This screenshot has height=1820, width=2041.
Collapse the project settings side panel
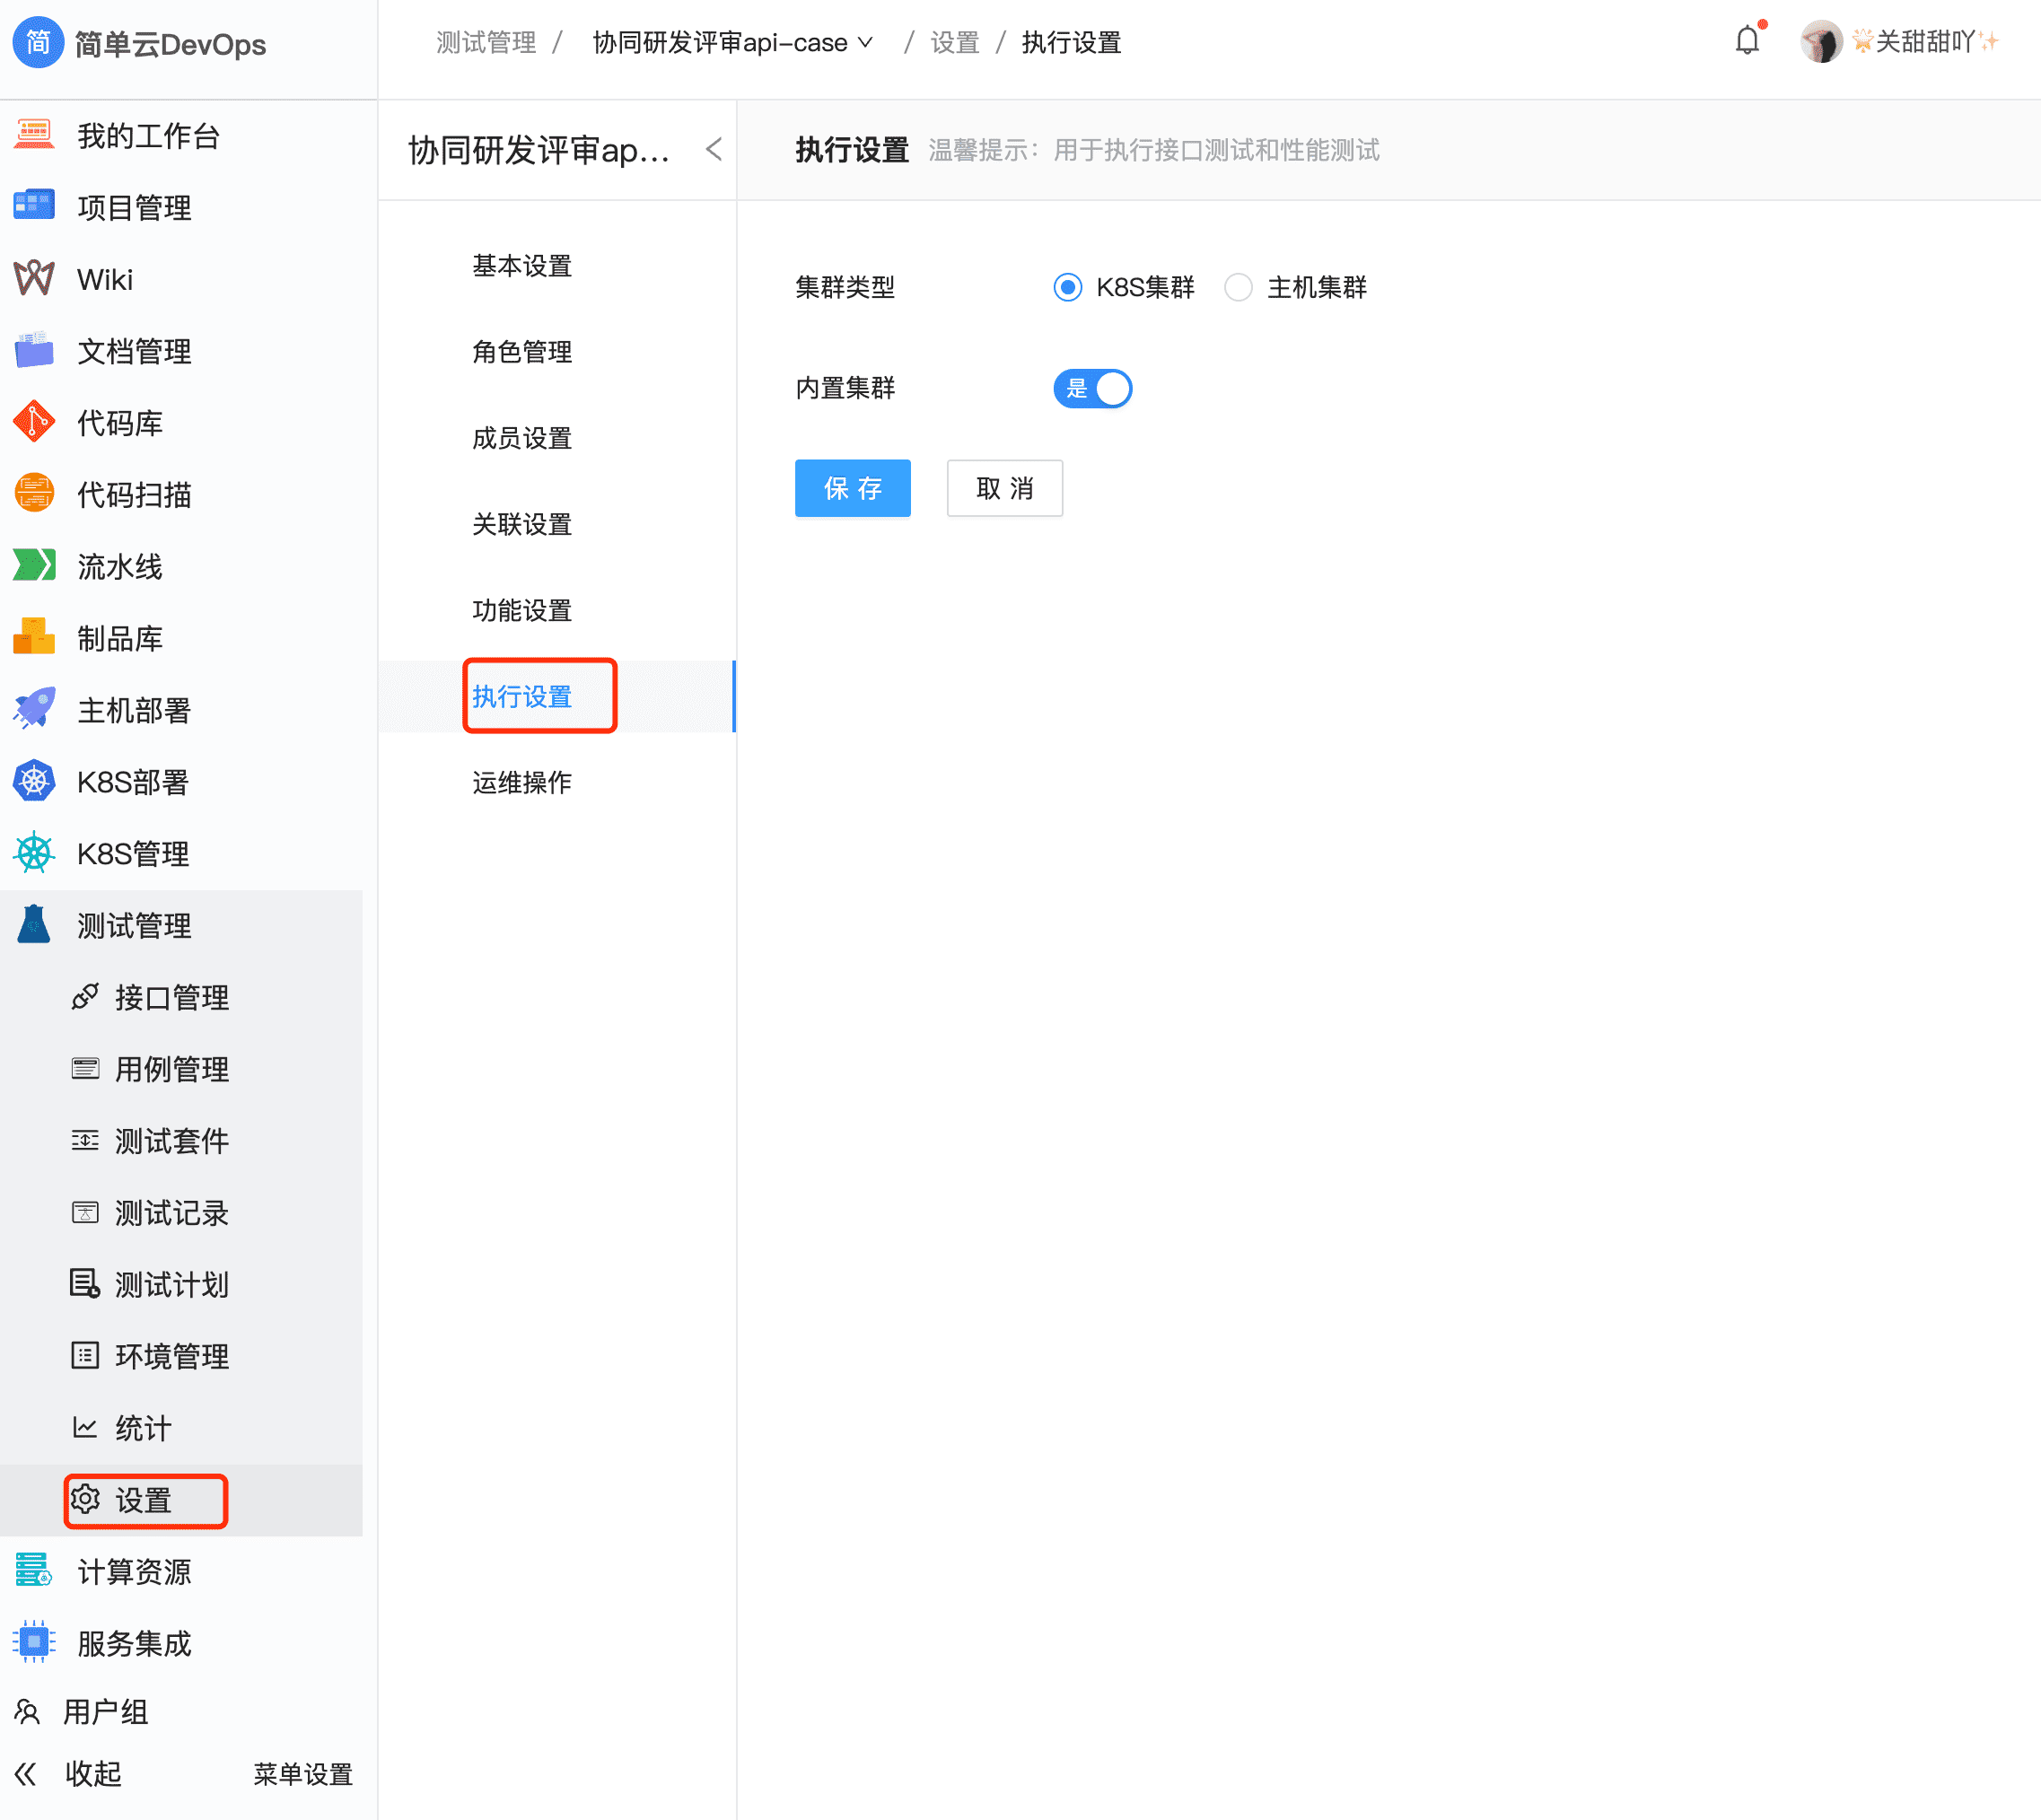coord(713,149)
